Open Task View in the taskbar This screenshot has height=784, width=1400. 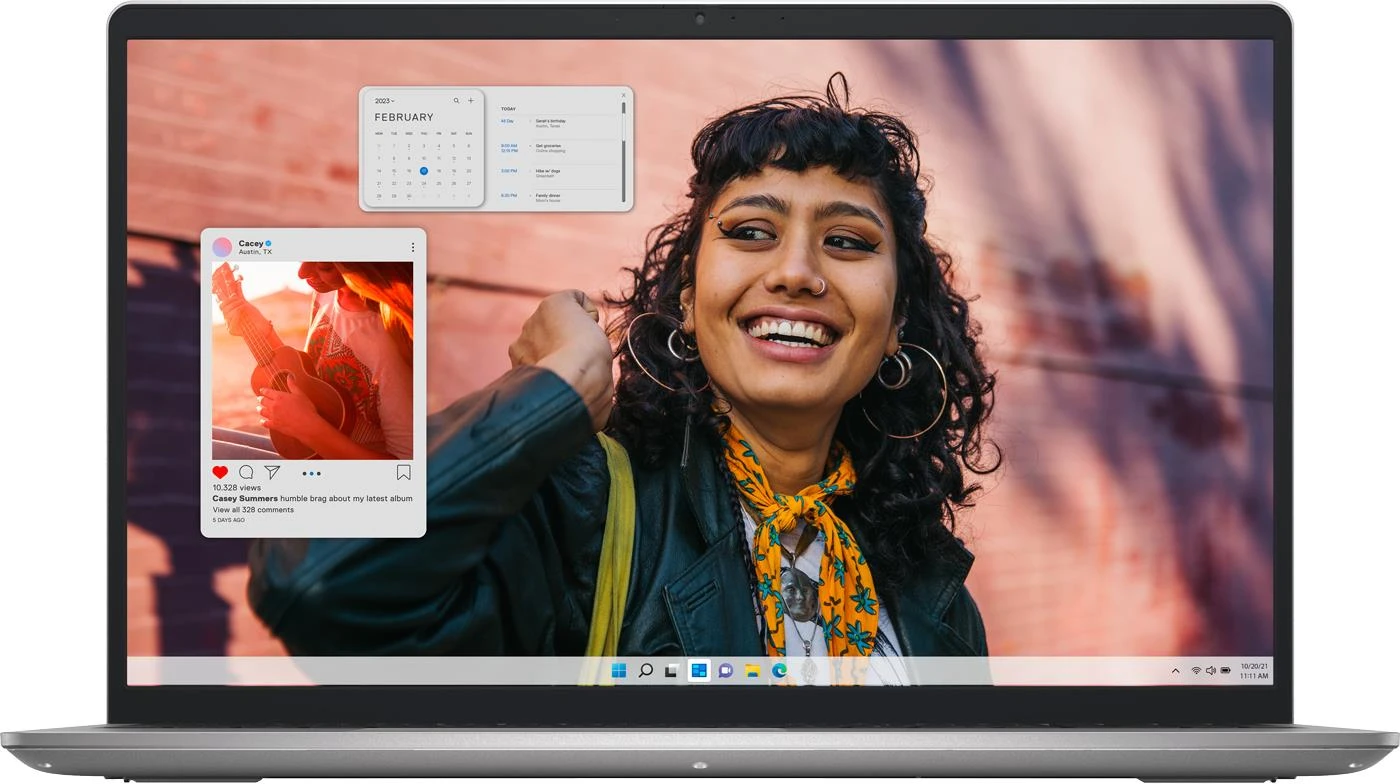672,670
